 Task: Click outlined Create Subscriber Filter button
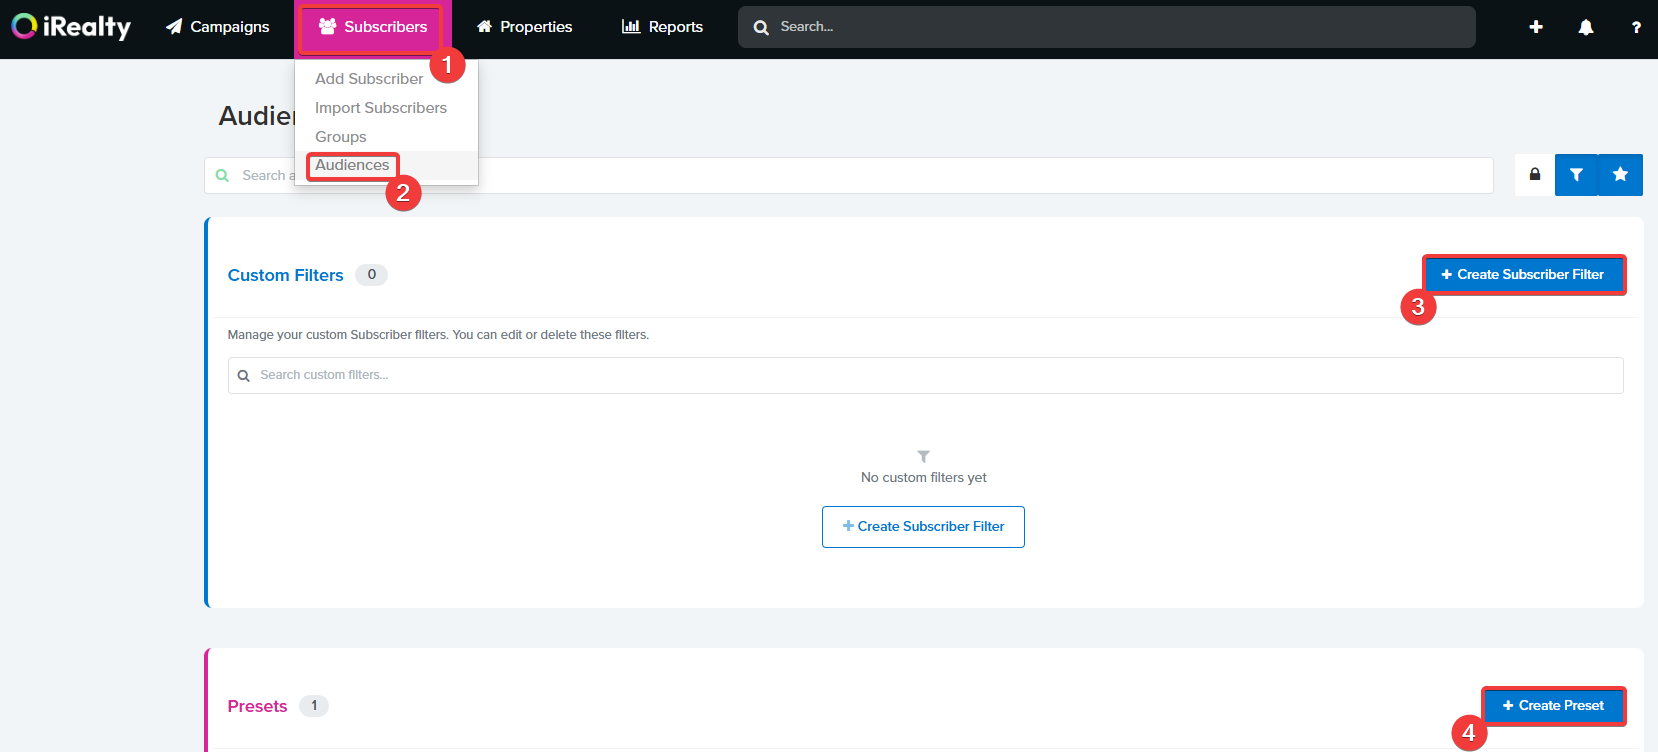click(x=923, y=527)
